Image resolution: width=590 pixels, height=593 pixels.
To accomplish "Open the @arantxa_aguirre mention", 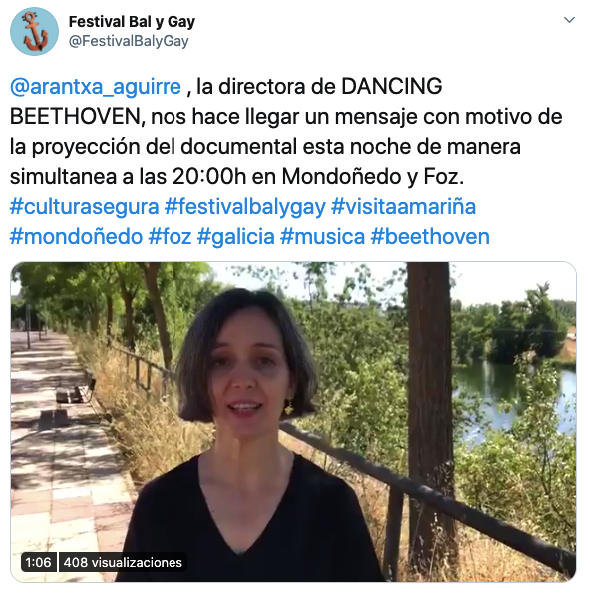I will coord(95,87).
